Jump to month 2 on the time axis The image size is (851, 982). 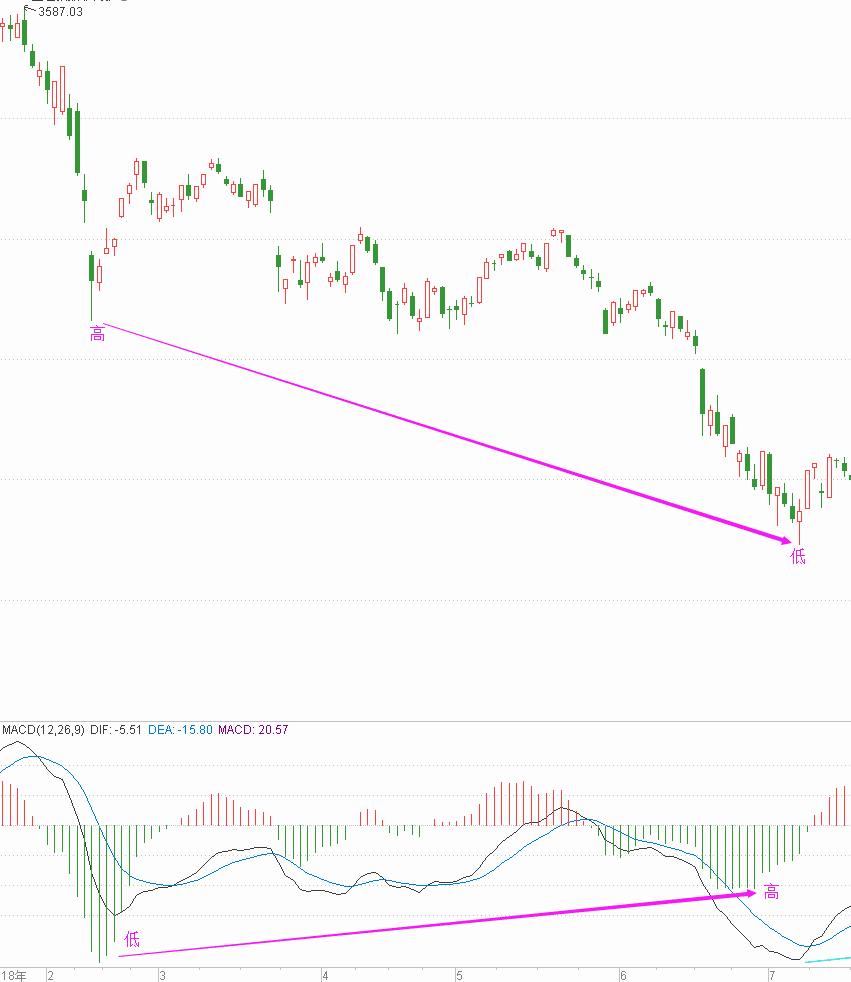tap(49, 974)
